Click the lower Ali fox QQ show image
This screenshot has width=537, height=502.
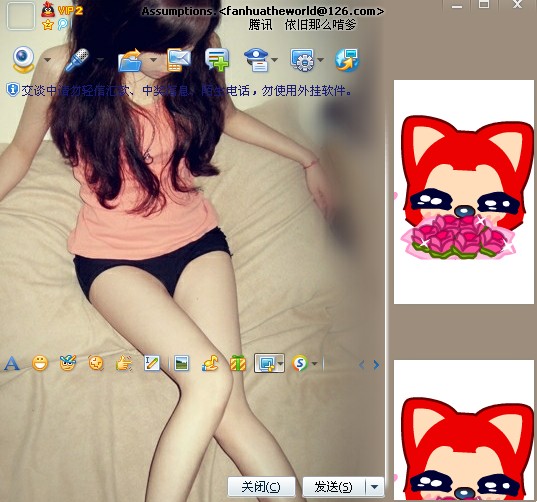(x=464, y=430)
